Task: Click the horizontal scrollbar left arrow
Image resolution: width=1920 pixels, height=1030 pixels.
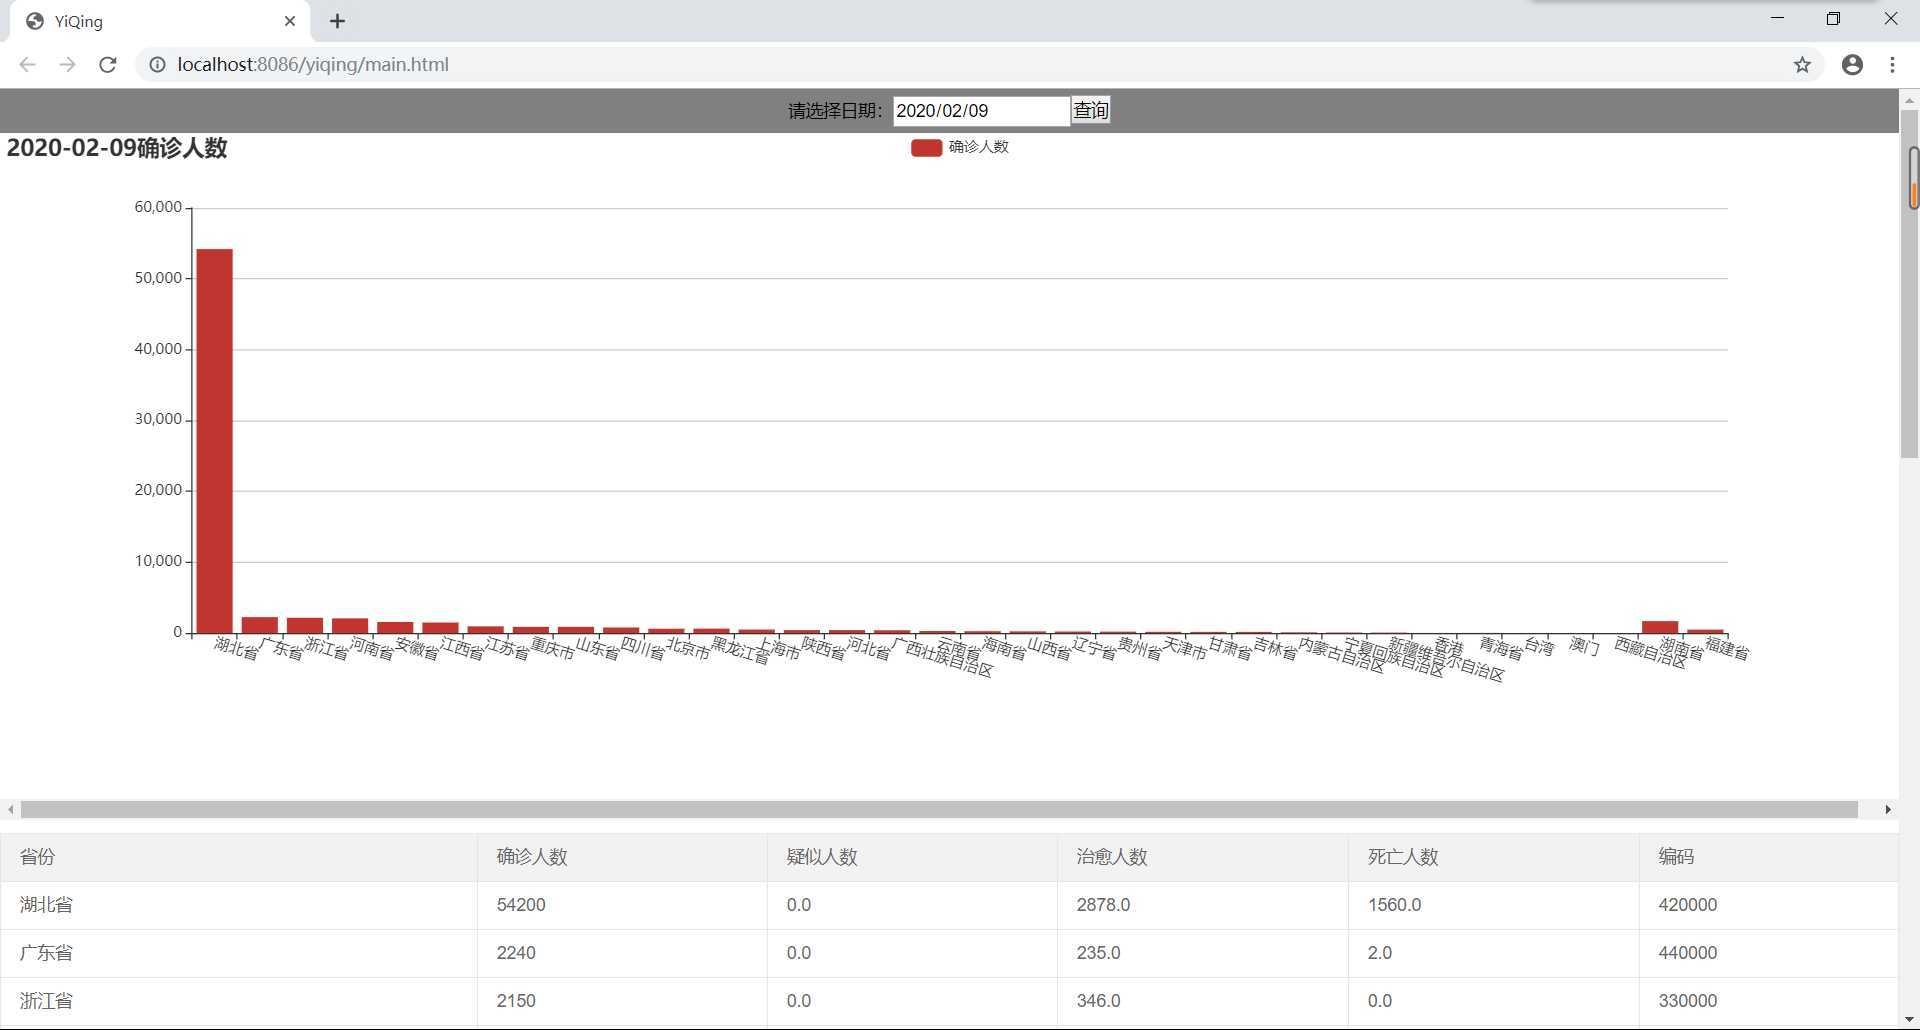Action: tap(10, 809)
